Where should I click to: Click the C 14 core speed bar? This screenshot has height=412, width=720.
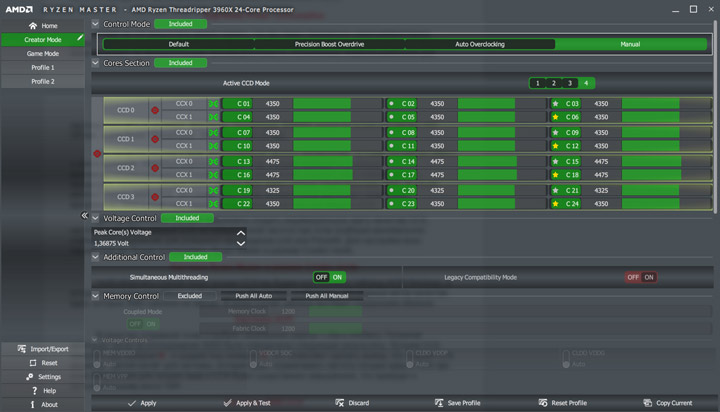tap(486, 161)
